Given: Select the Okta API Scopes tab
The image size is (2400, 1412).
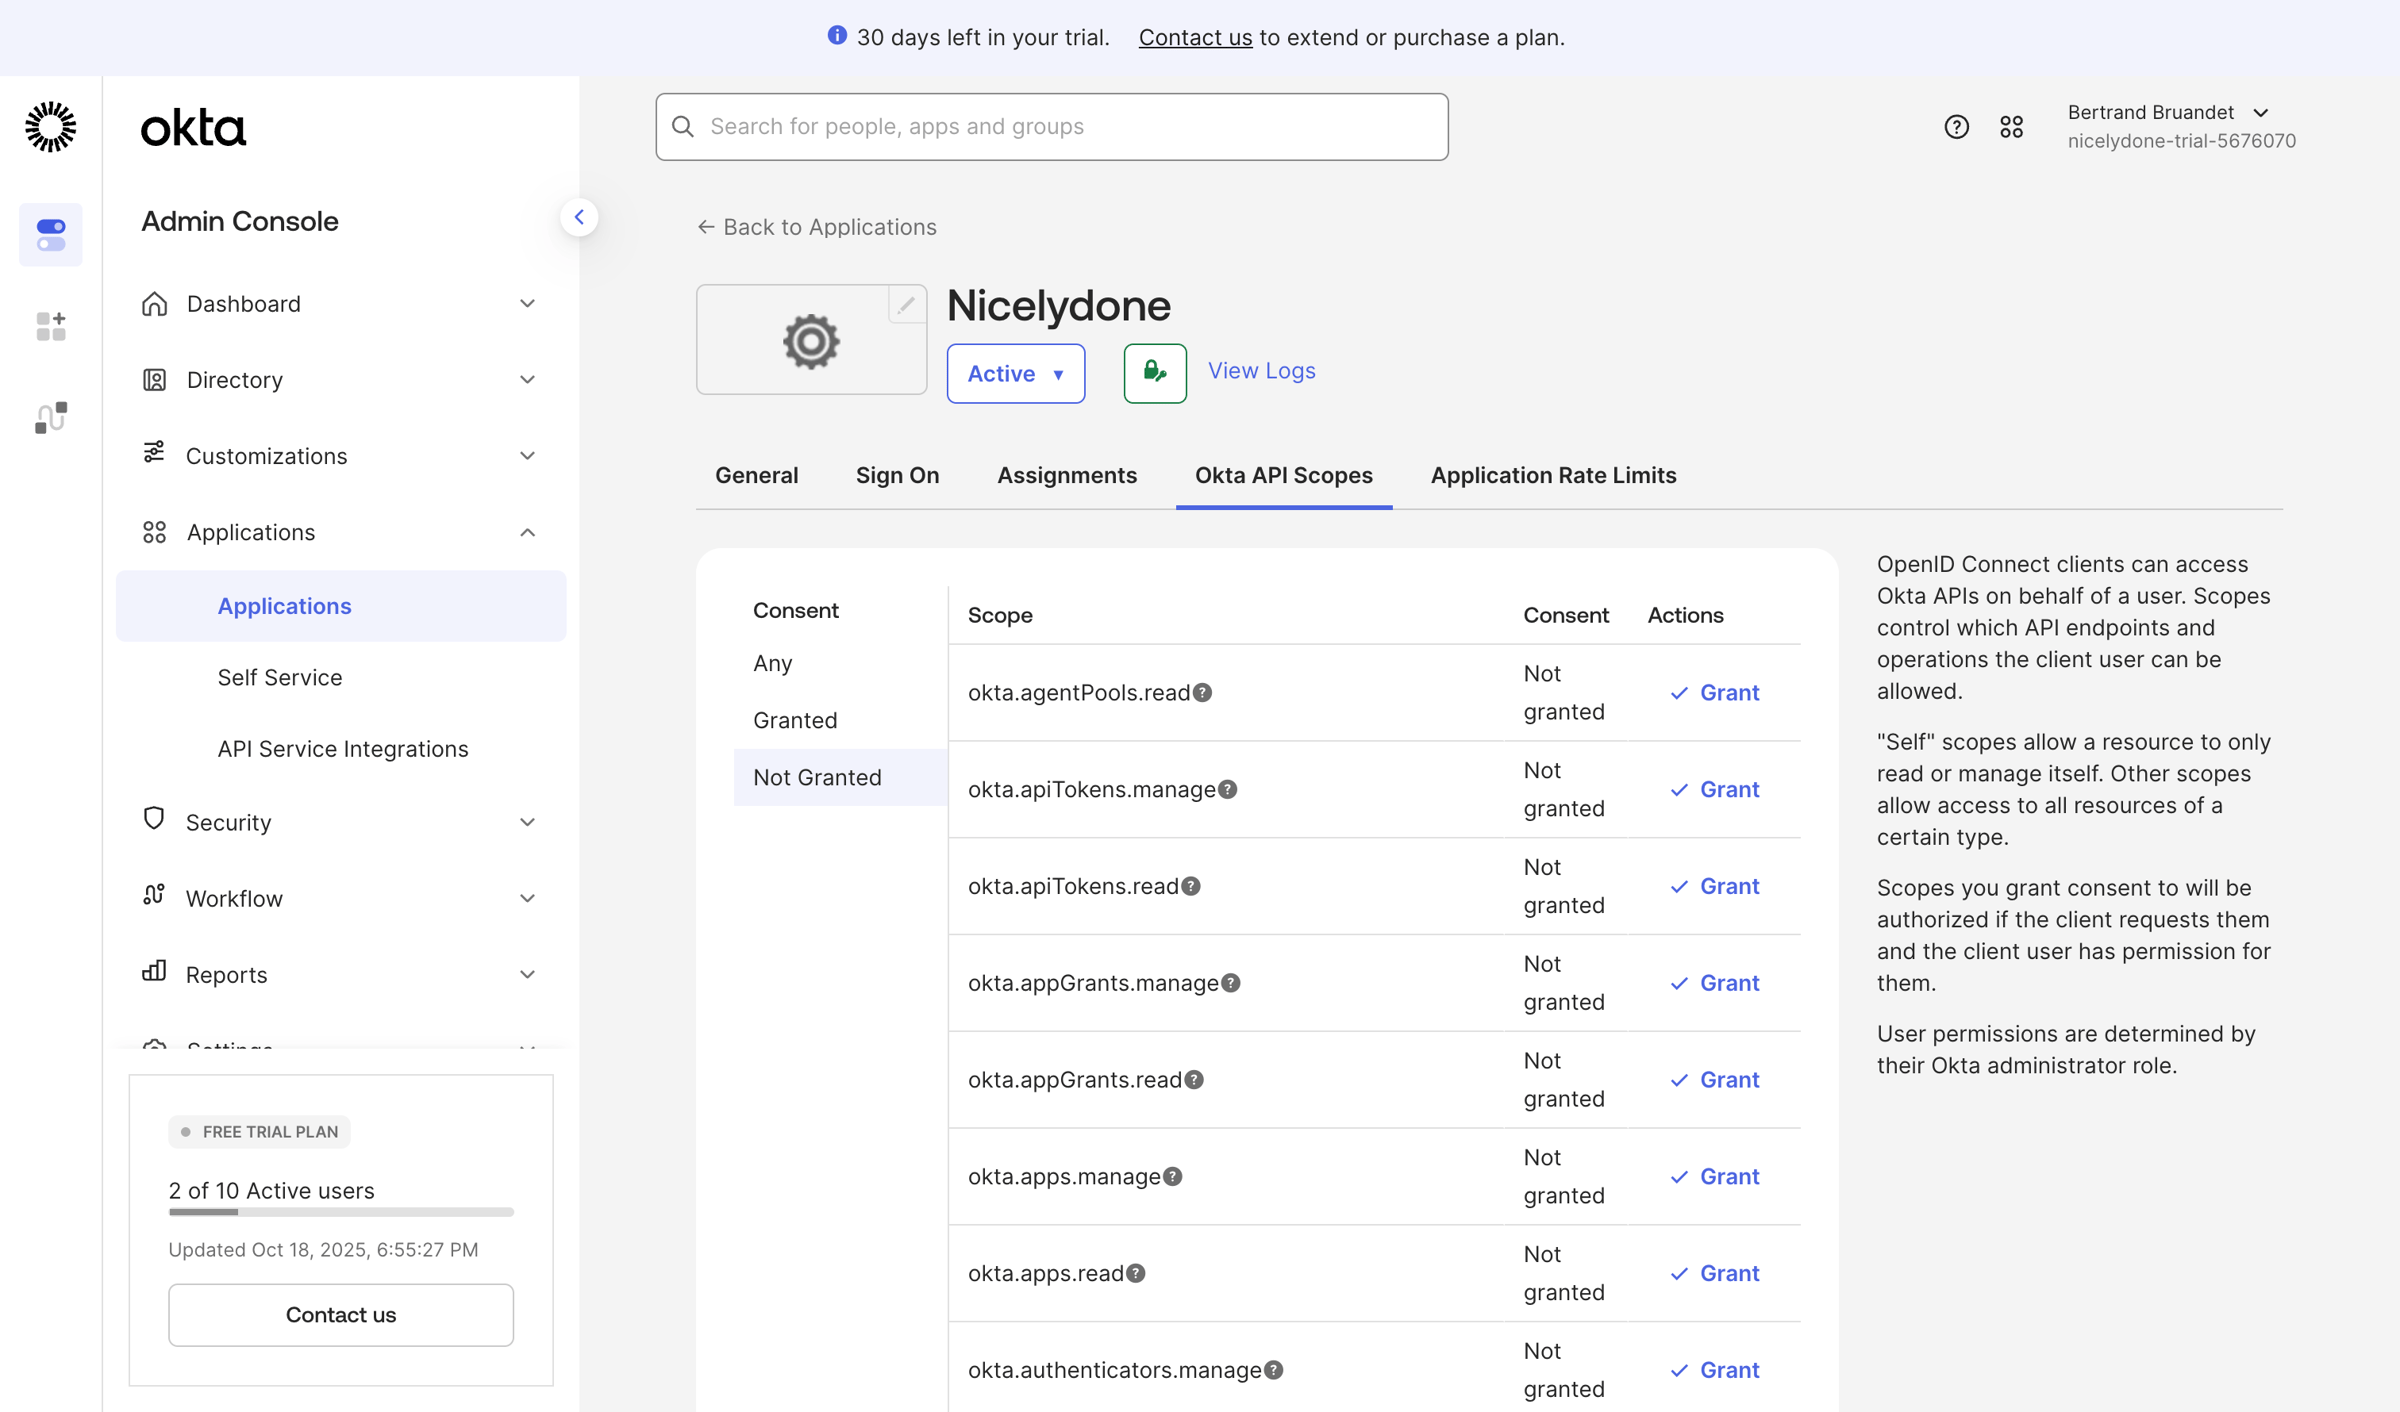Looking at the screenshot, I should [1284, 475].
